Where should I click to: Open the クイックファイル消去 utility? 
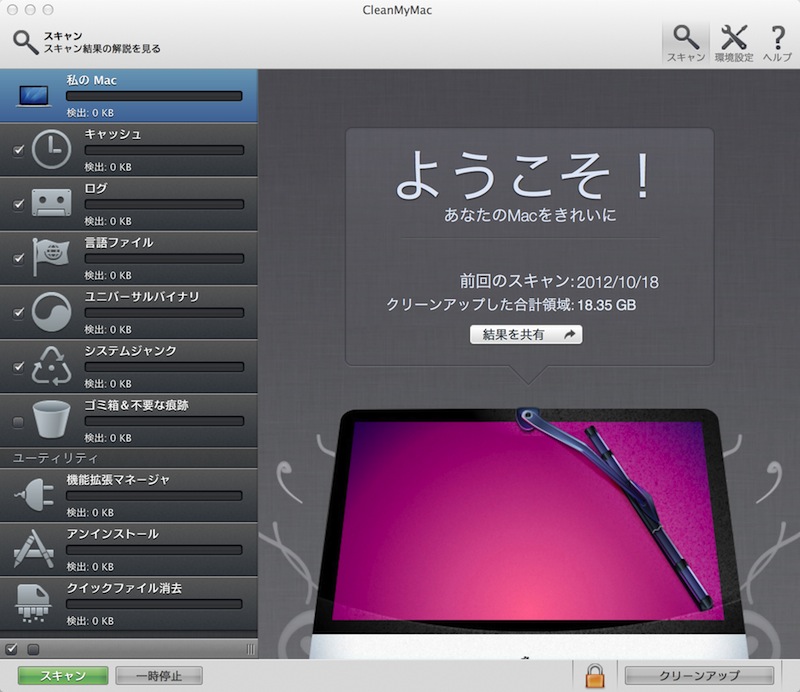click(x=129, y=603)
